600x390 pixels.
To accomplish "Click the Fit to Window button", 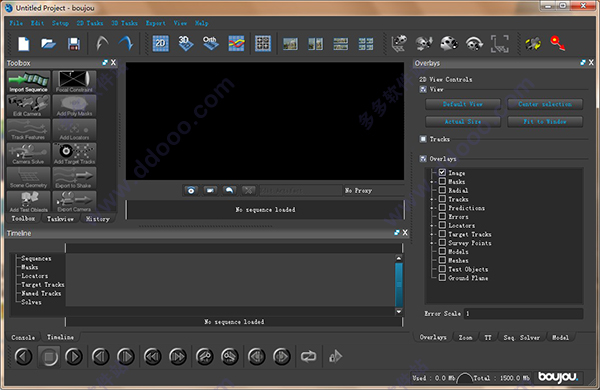I will pos(545,122).
